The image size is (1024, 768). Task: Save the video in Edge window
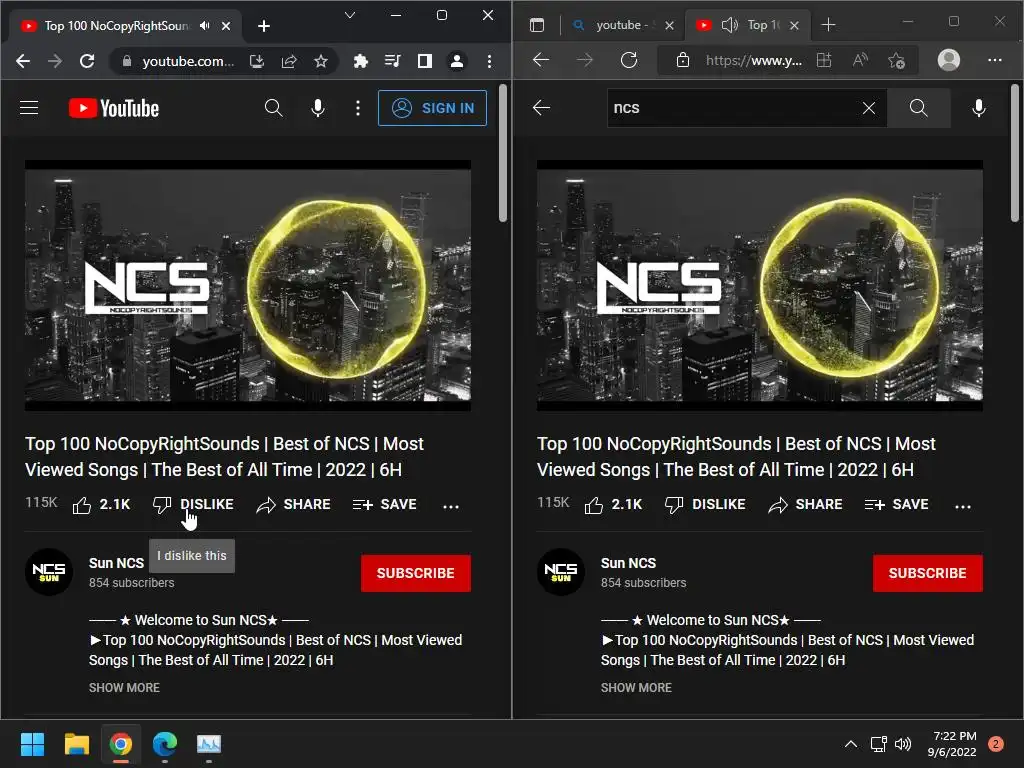click(x=897, y=505)
